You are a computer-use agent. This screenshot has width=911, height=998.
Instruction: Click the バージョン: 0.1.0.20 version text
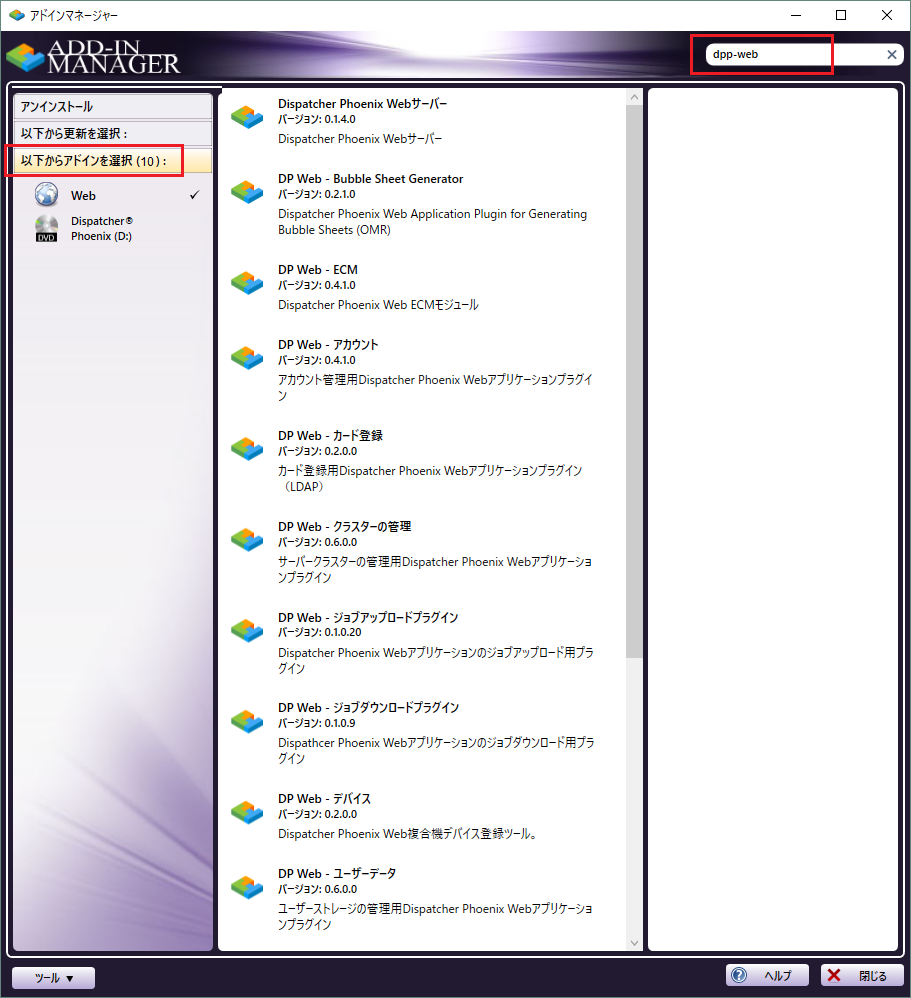pyautogui.click(x=320, y=633)
